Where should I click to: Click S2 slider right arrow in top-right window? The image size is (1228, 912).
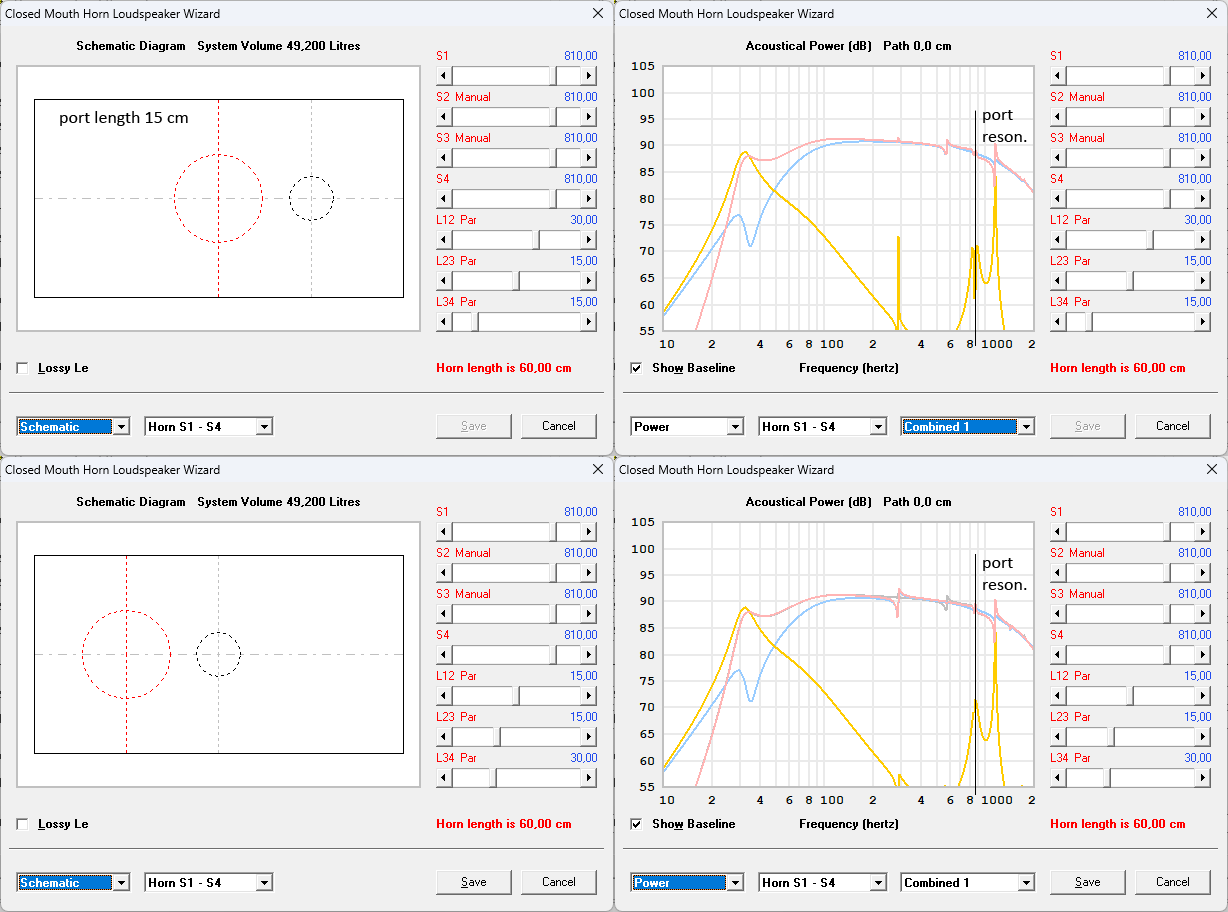1203,117
